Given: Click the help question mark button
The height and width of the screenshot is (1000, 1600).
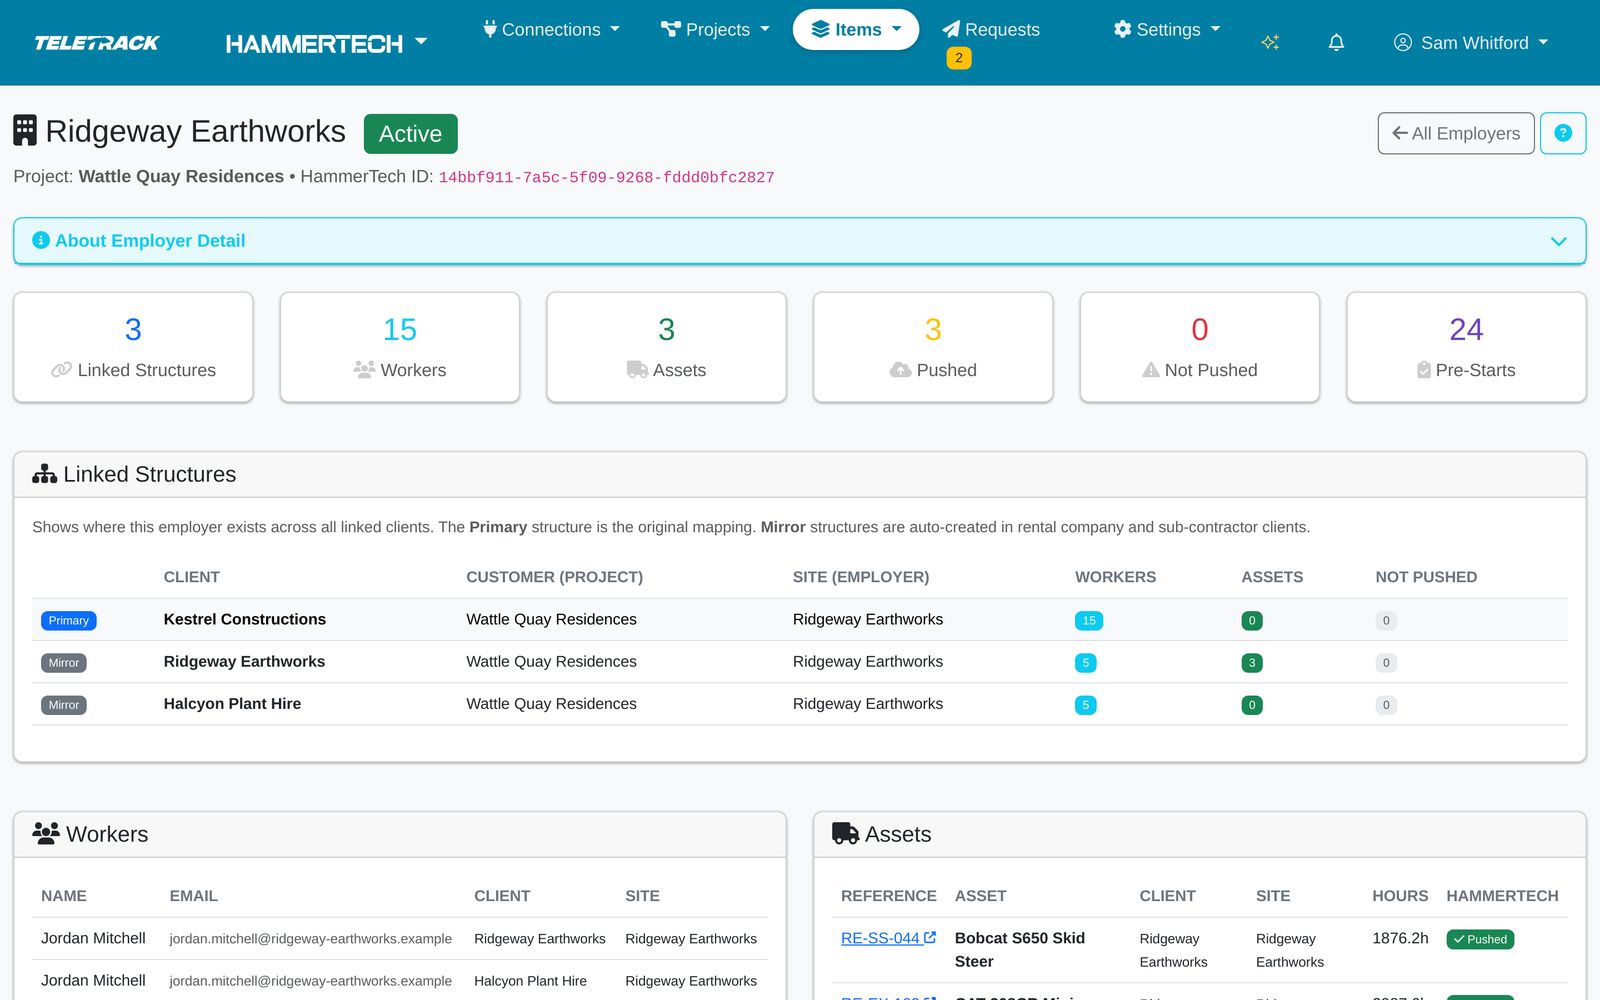Looking at the screenshot, I should [x=1563, y=133].
